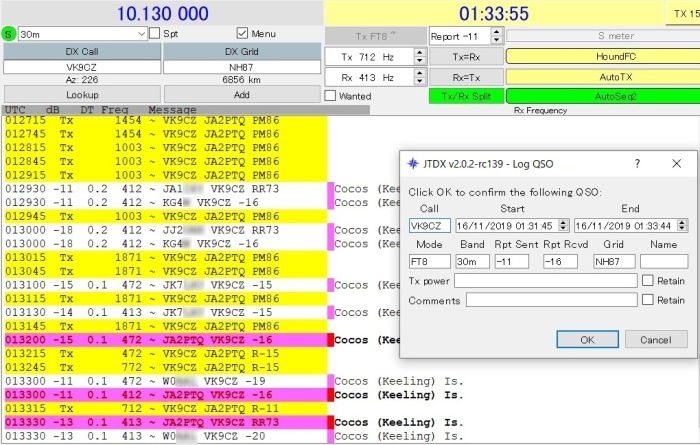Click the green S status indicator
The height and width of the screenshot is (445, 700).
coord(8,34)
